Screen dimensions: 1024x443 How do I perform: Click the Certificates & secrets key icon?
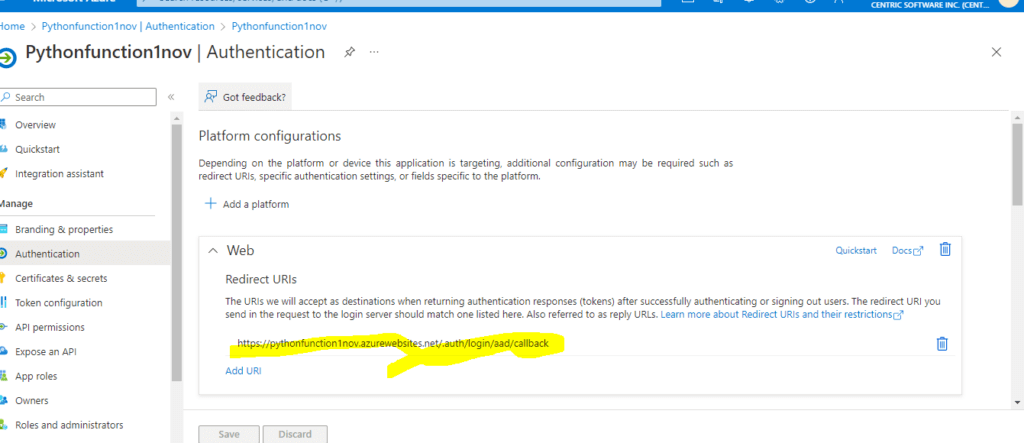coord(3,278)
